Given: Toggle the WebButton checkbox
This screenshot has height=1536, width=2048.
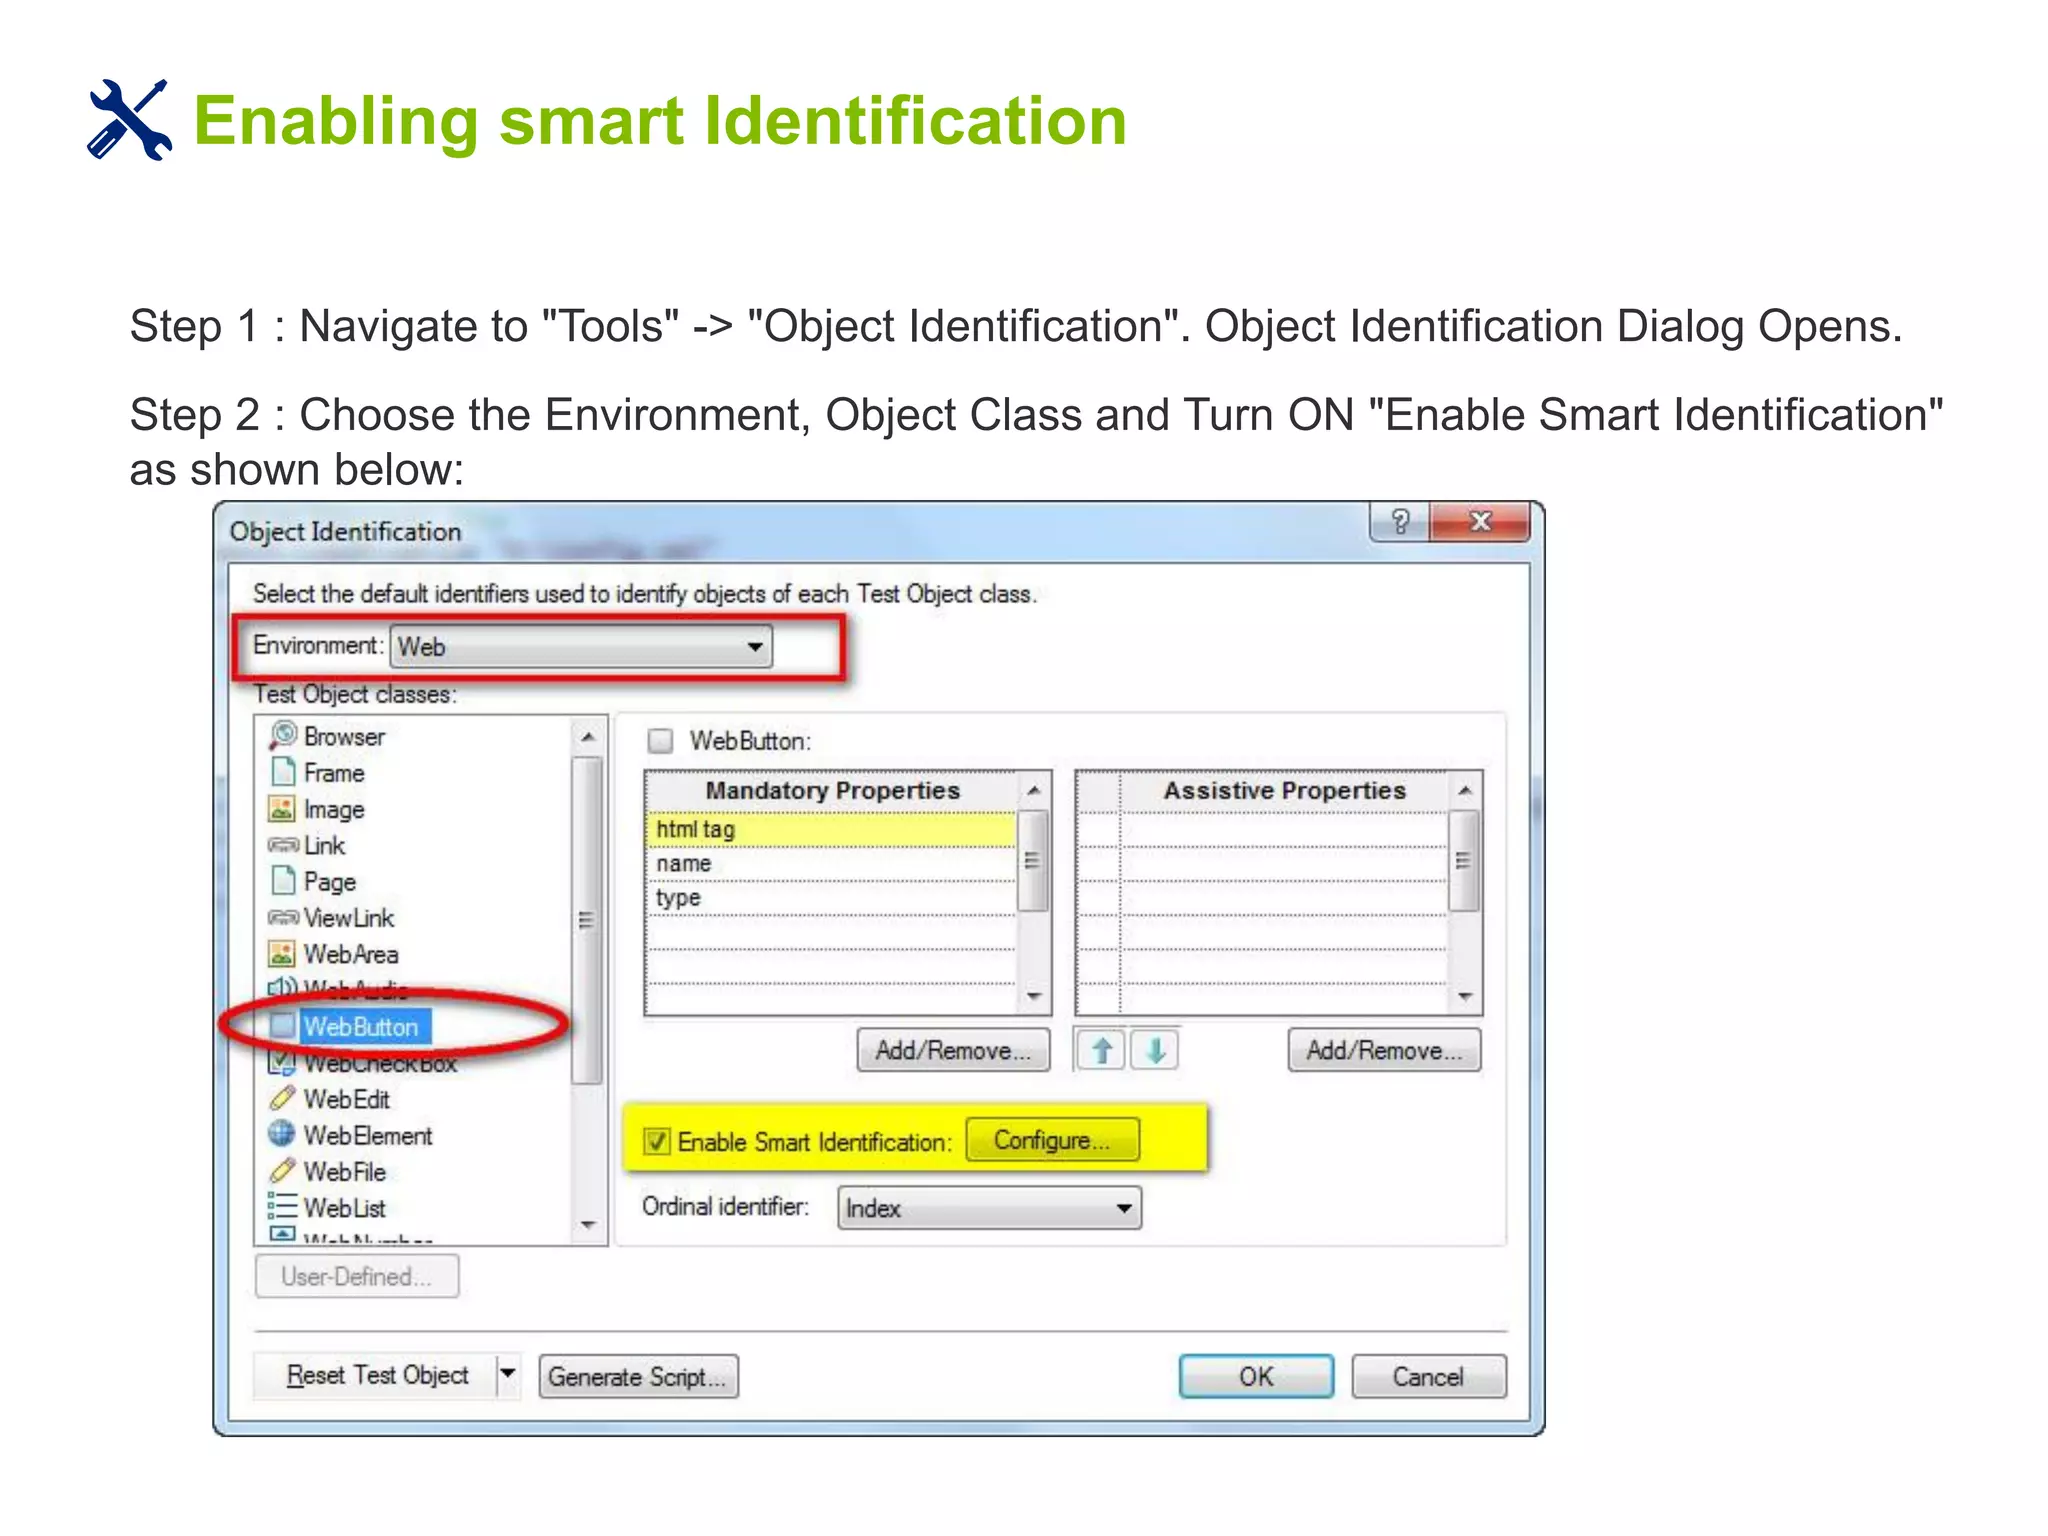Looking at the screenshot, I should coord(660,741).
